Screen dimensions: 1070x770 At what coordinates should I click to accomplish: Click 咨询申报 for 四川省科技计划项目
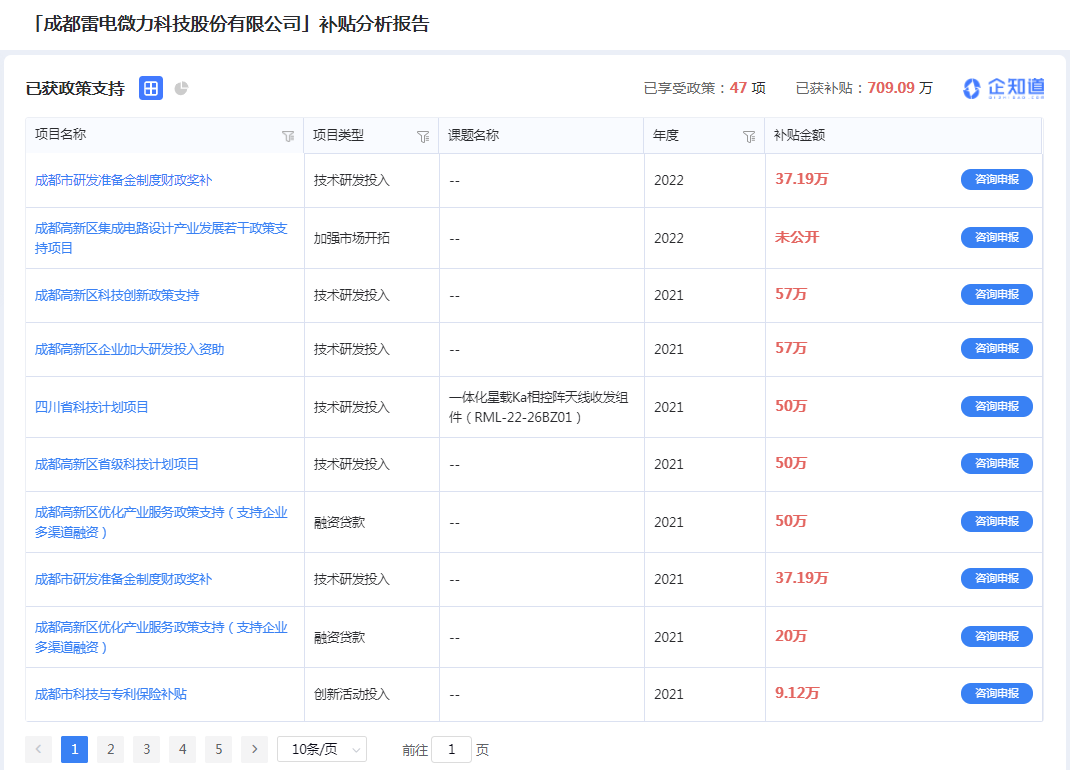[996, 407]
